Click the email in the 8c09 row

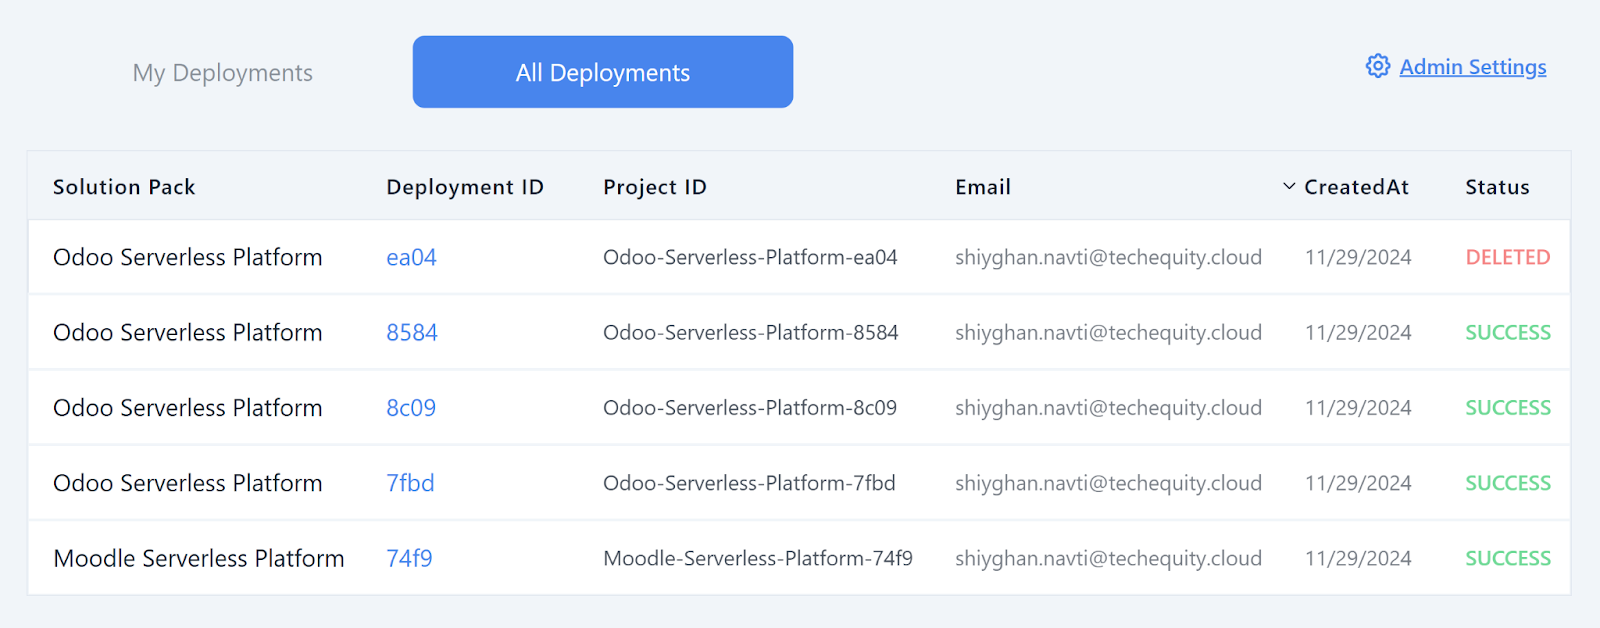(x=1108, y=408)
